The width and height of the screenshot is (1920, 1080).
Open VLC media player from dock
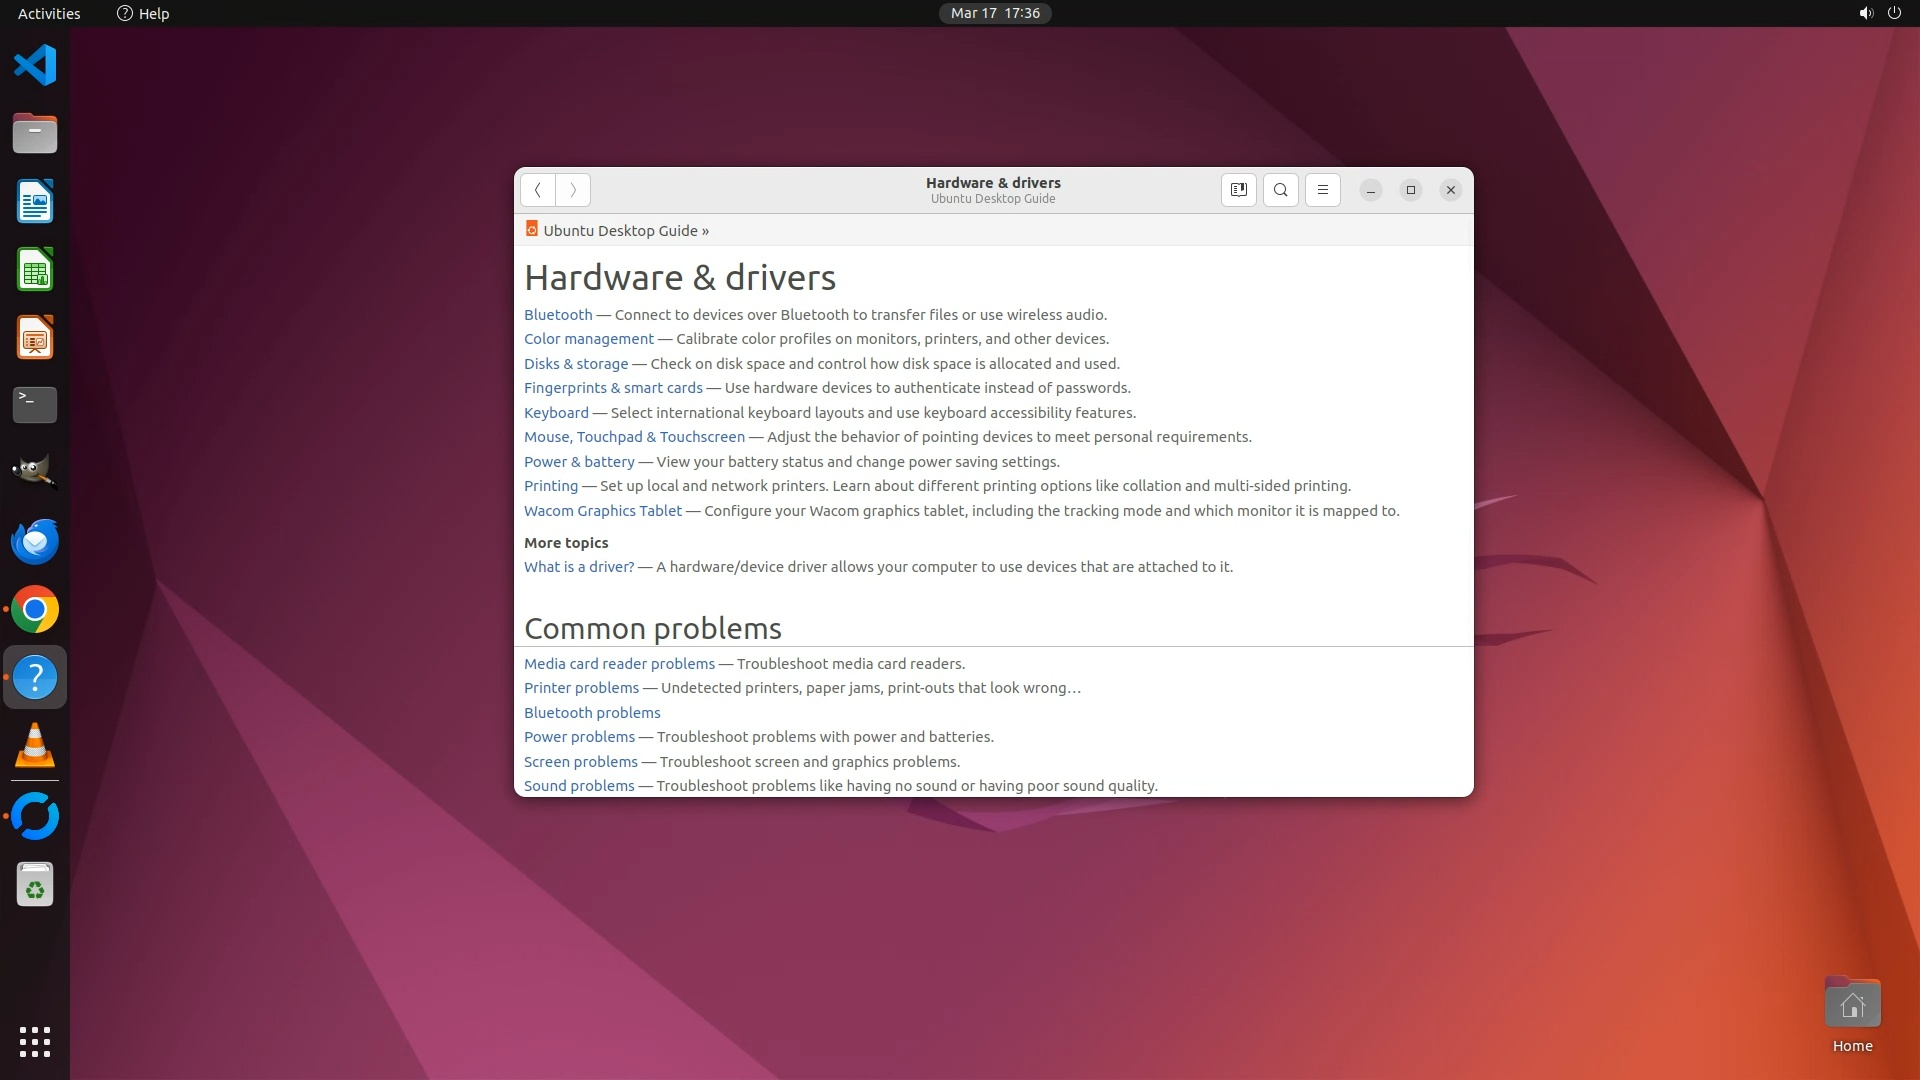[35, 746]
